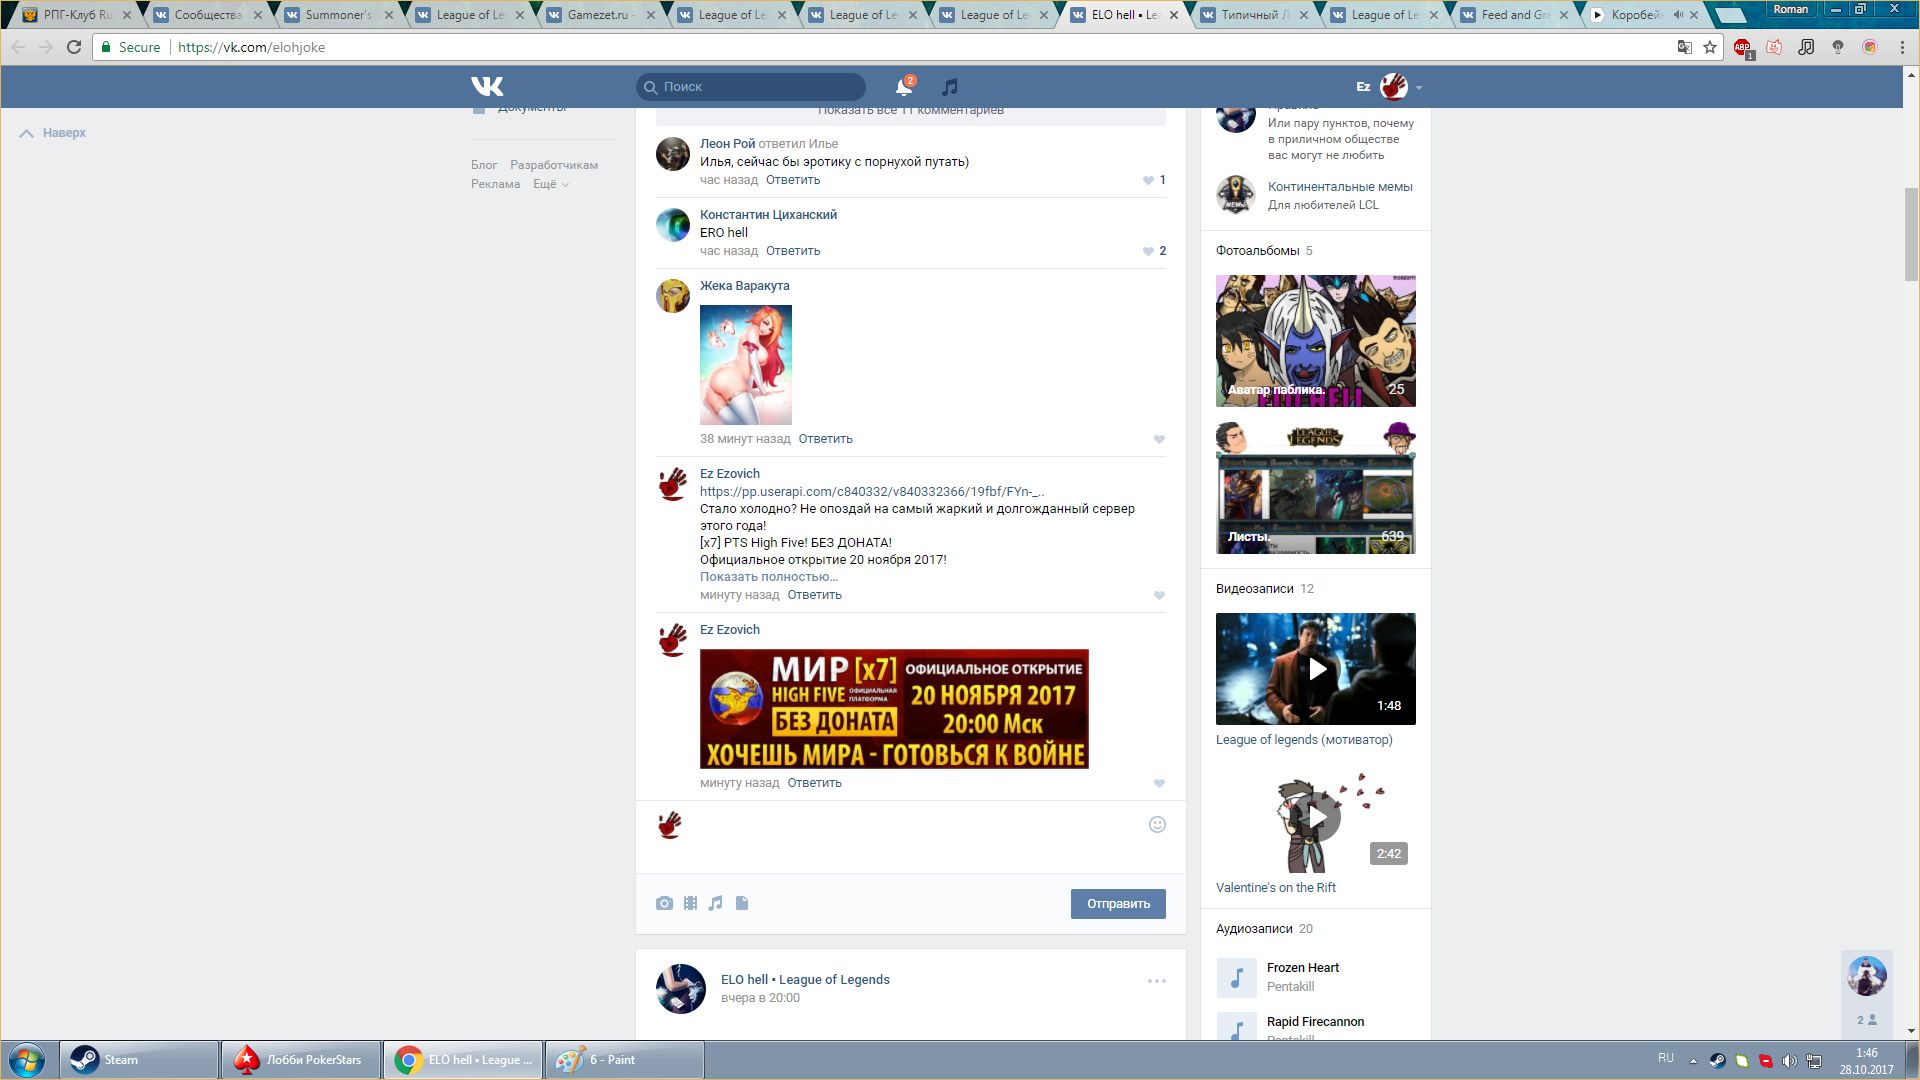Play Valentine's on the Rift video

pos(1316,817)
